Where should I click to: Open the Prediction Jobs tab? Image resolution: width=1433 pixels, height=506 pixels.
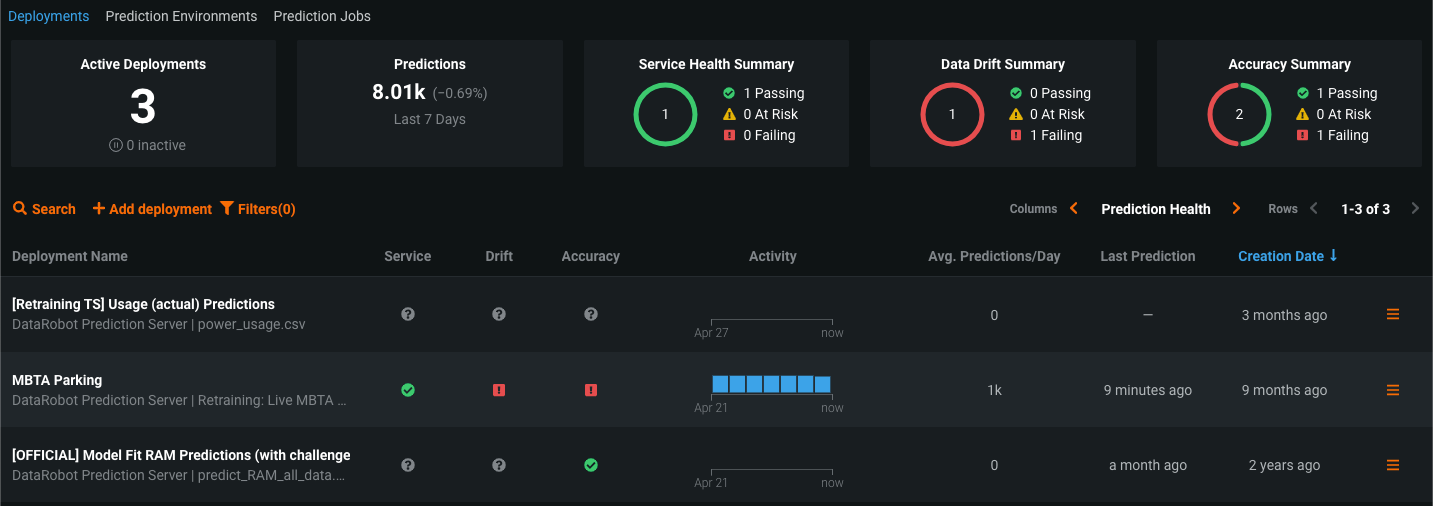(322, 16)
